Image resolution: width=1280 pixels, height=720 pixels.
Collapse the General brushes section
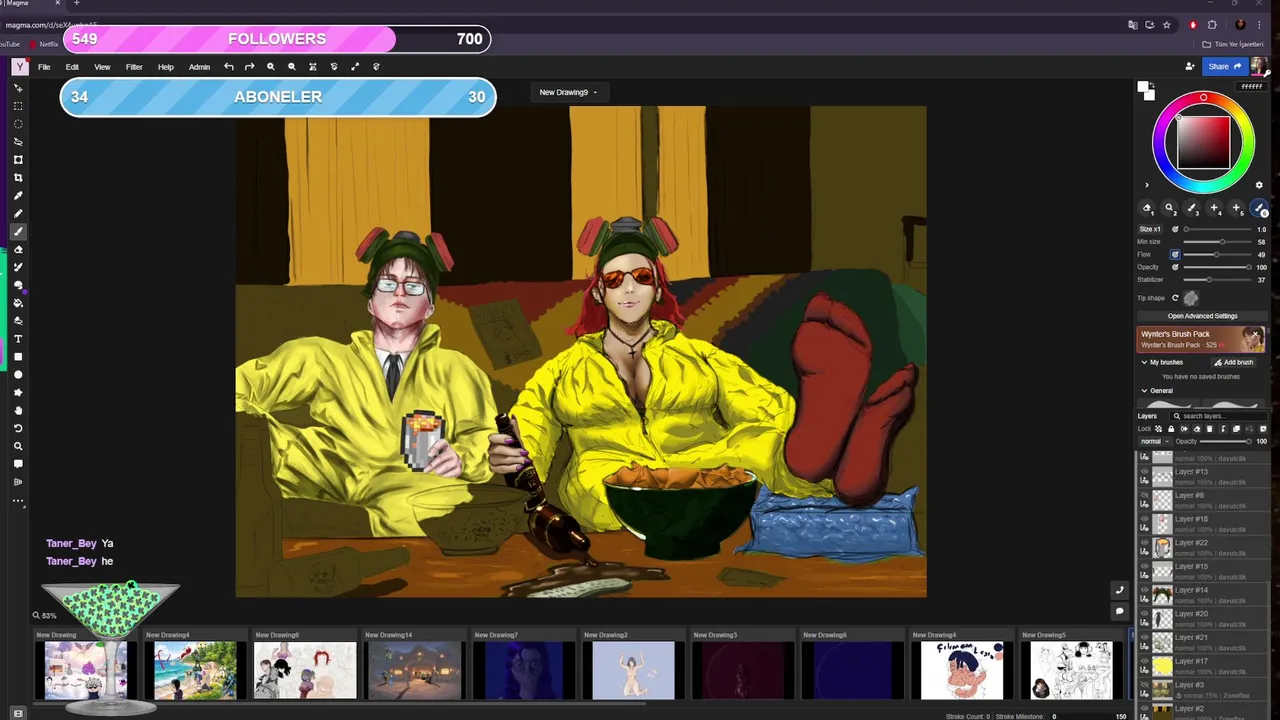[1144, 391]
